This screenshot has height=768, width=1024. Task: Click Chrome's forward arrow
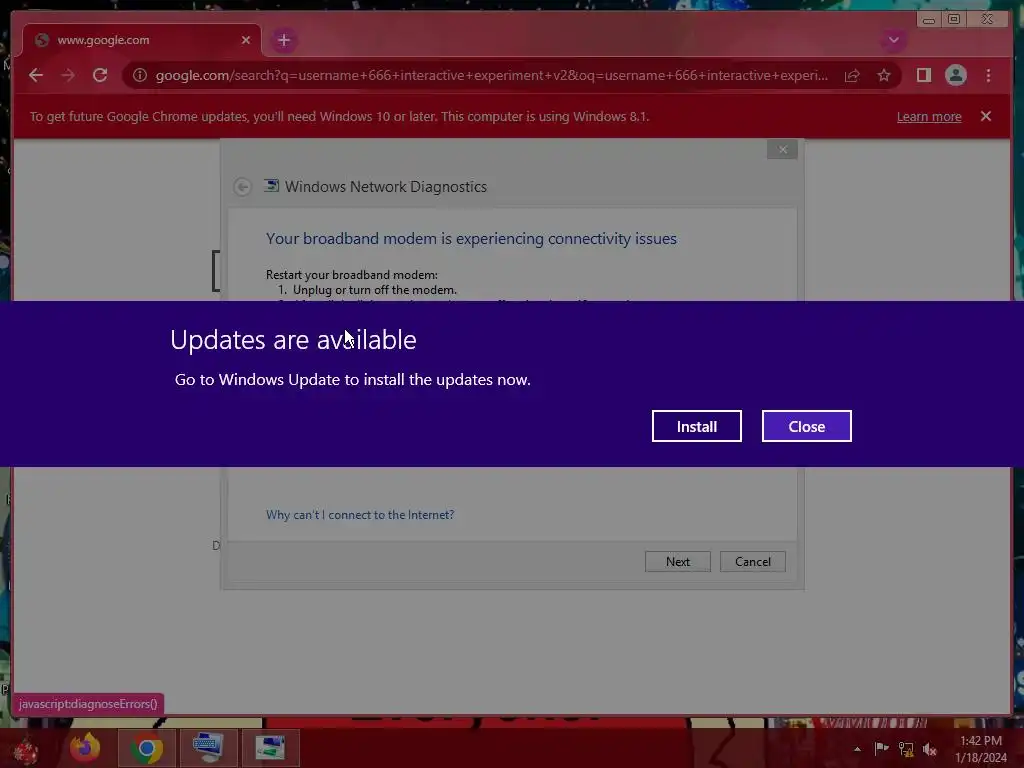pos(68,75)
